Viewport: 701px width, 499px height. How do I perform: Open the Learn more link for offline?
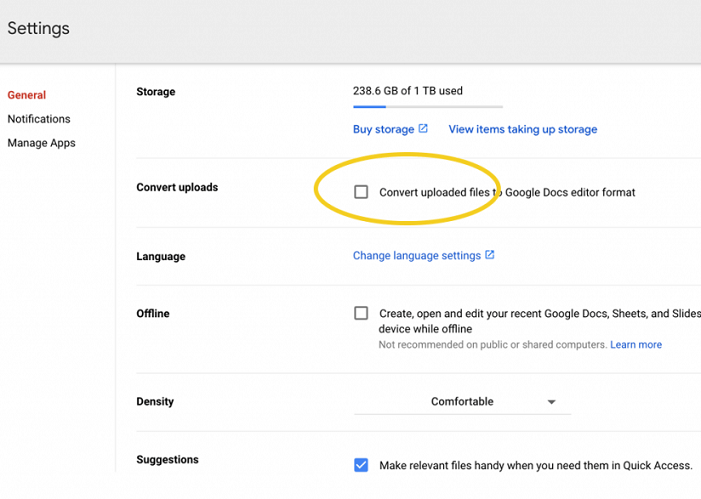pyautogui.click(x=636, y=345)
